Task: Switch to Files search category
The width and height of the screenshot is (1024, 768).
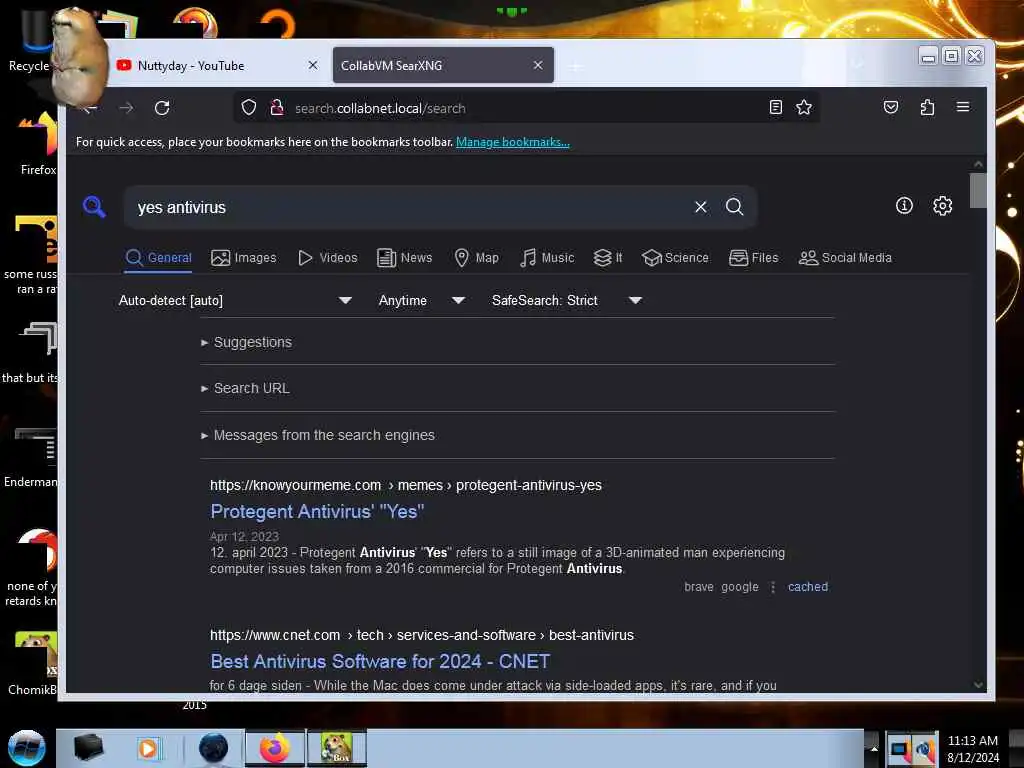Action: (754, 257)
